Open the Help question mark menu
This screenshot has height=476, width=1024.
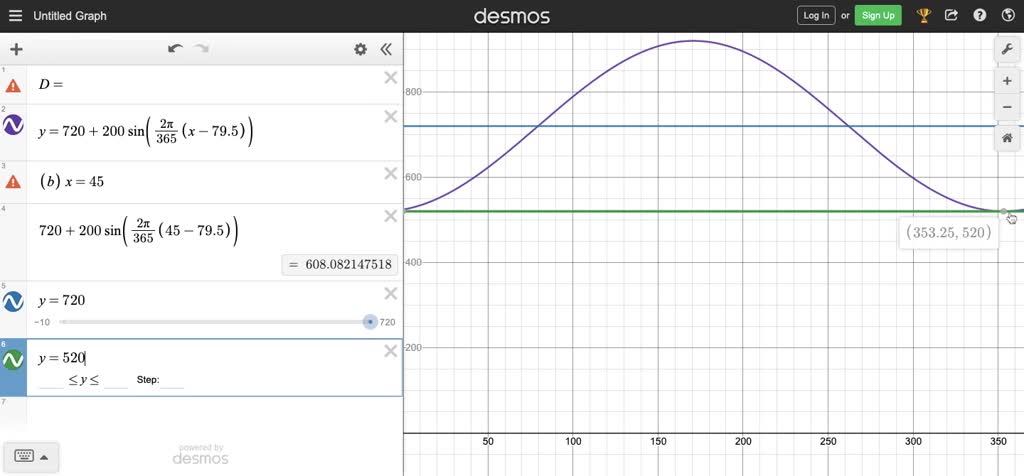(x=980, y=15)
